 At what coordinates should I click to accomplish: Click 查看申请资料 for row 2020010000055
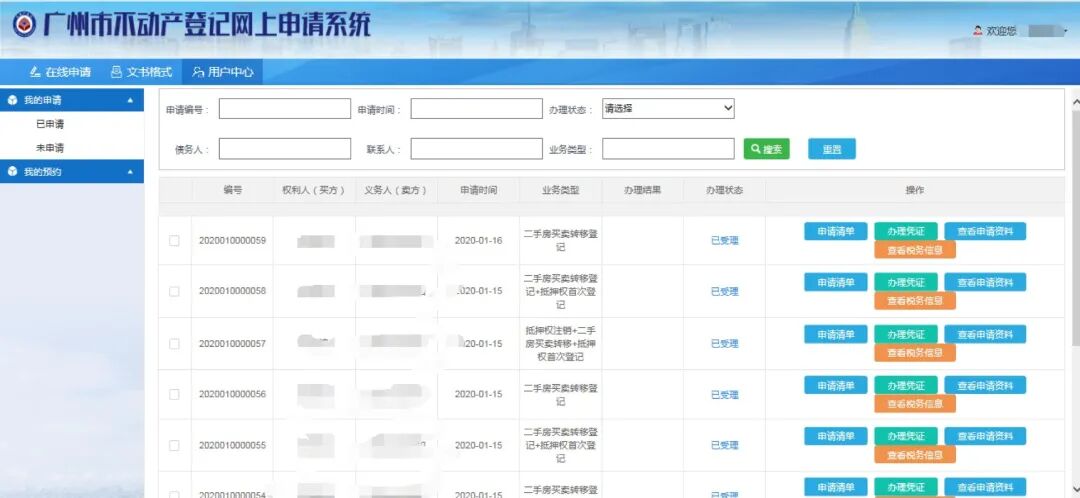pos(985,436)
